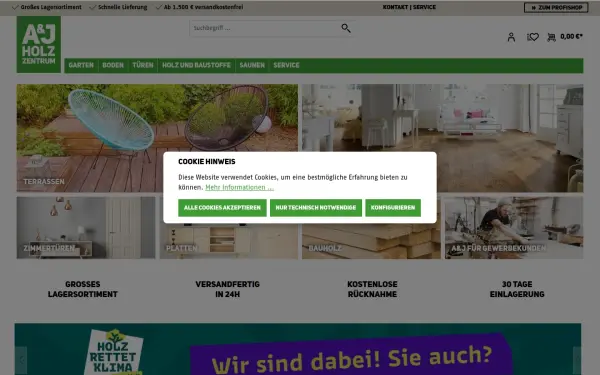
Task: Open the Service menu
Action: (286, 65)
